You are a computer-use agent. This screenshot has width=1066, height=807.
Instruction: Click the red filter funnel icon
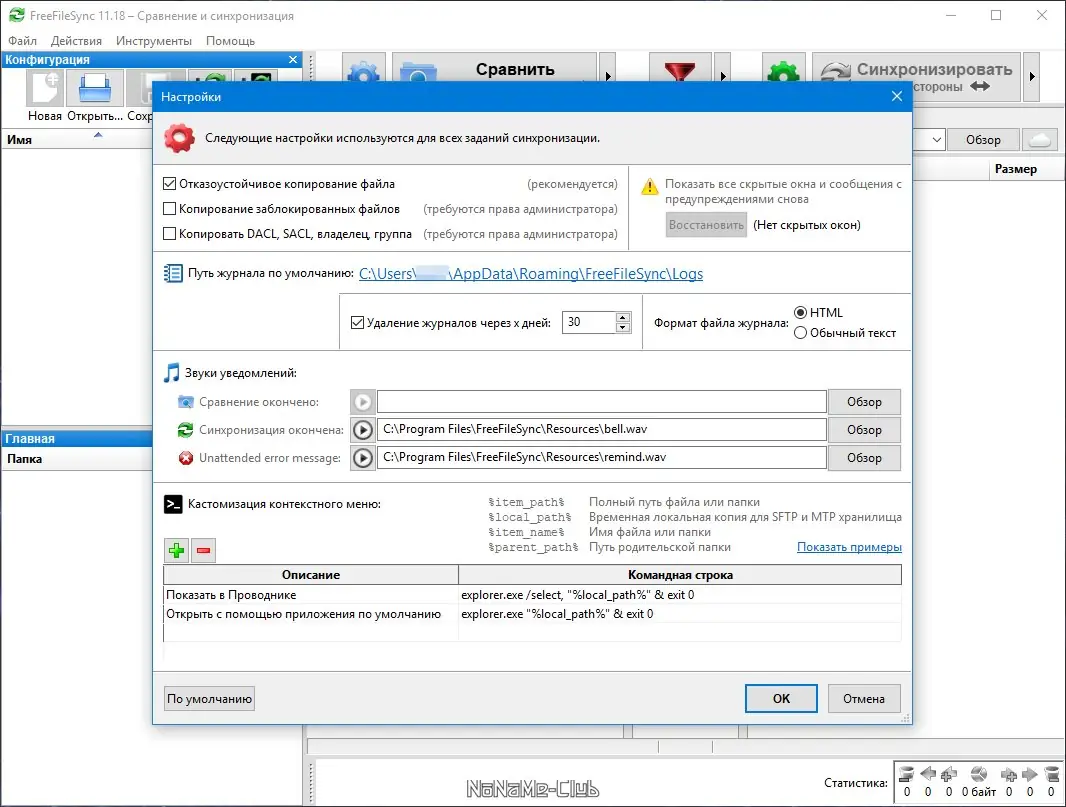680,68
